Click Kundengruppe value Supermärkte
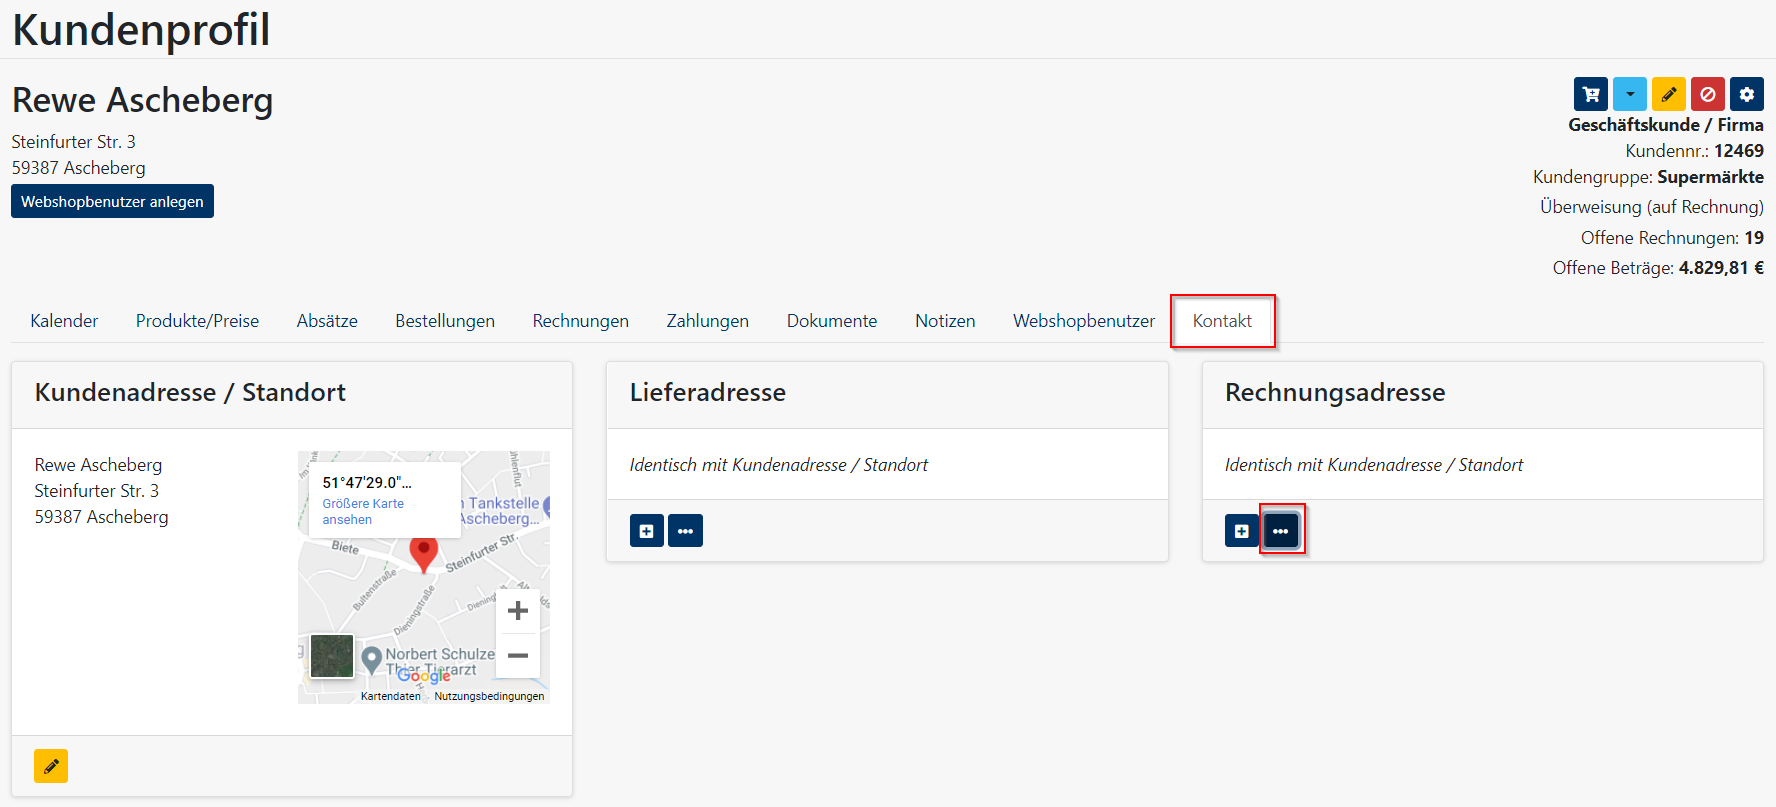1776x807 pixels. click(x=1710, y=177)
